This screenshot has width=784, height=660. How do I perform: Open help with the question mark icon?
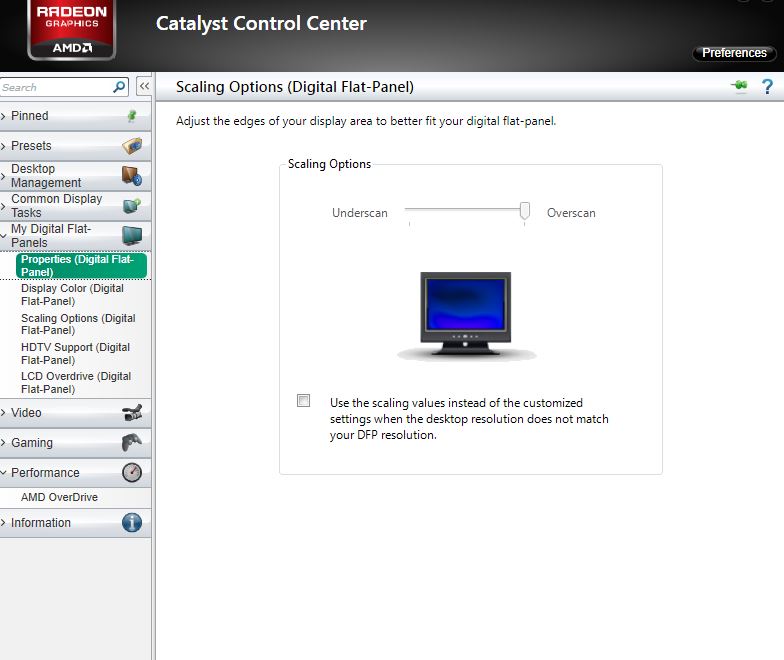(x=767, y=86)
